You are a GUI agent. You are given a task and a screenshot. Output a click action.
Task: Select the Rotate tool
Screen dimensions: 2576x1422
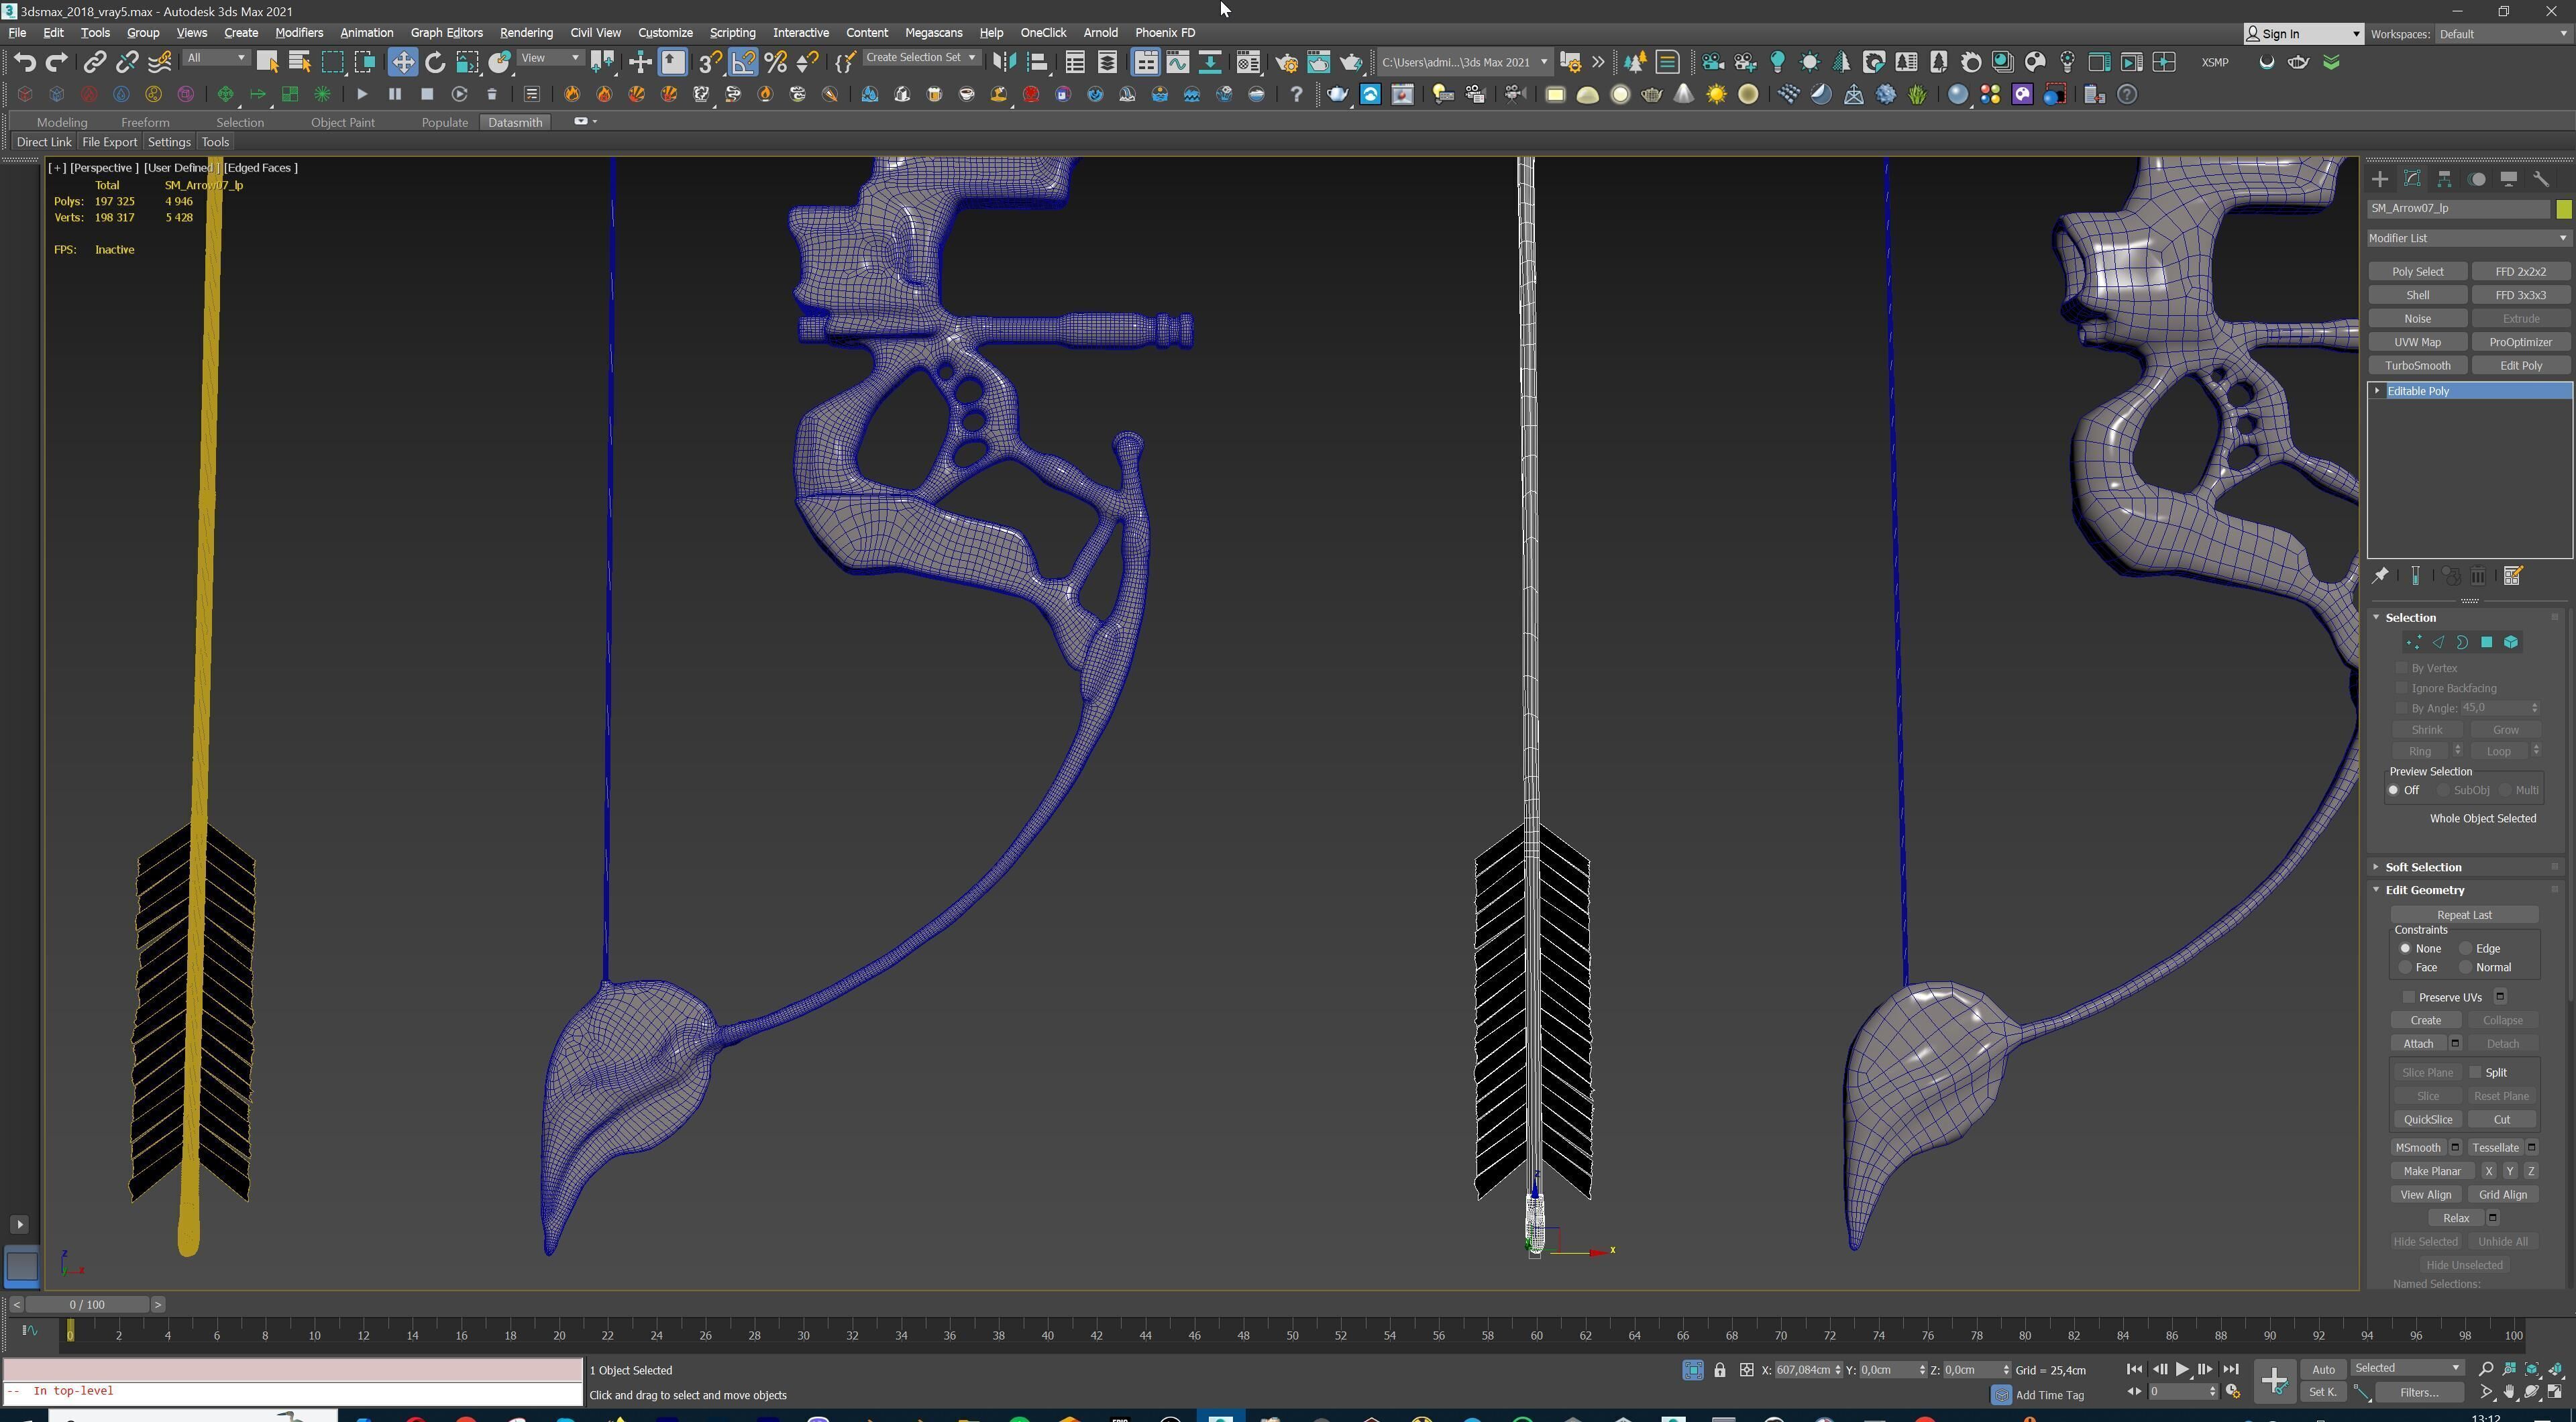coord(435,62)
